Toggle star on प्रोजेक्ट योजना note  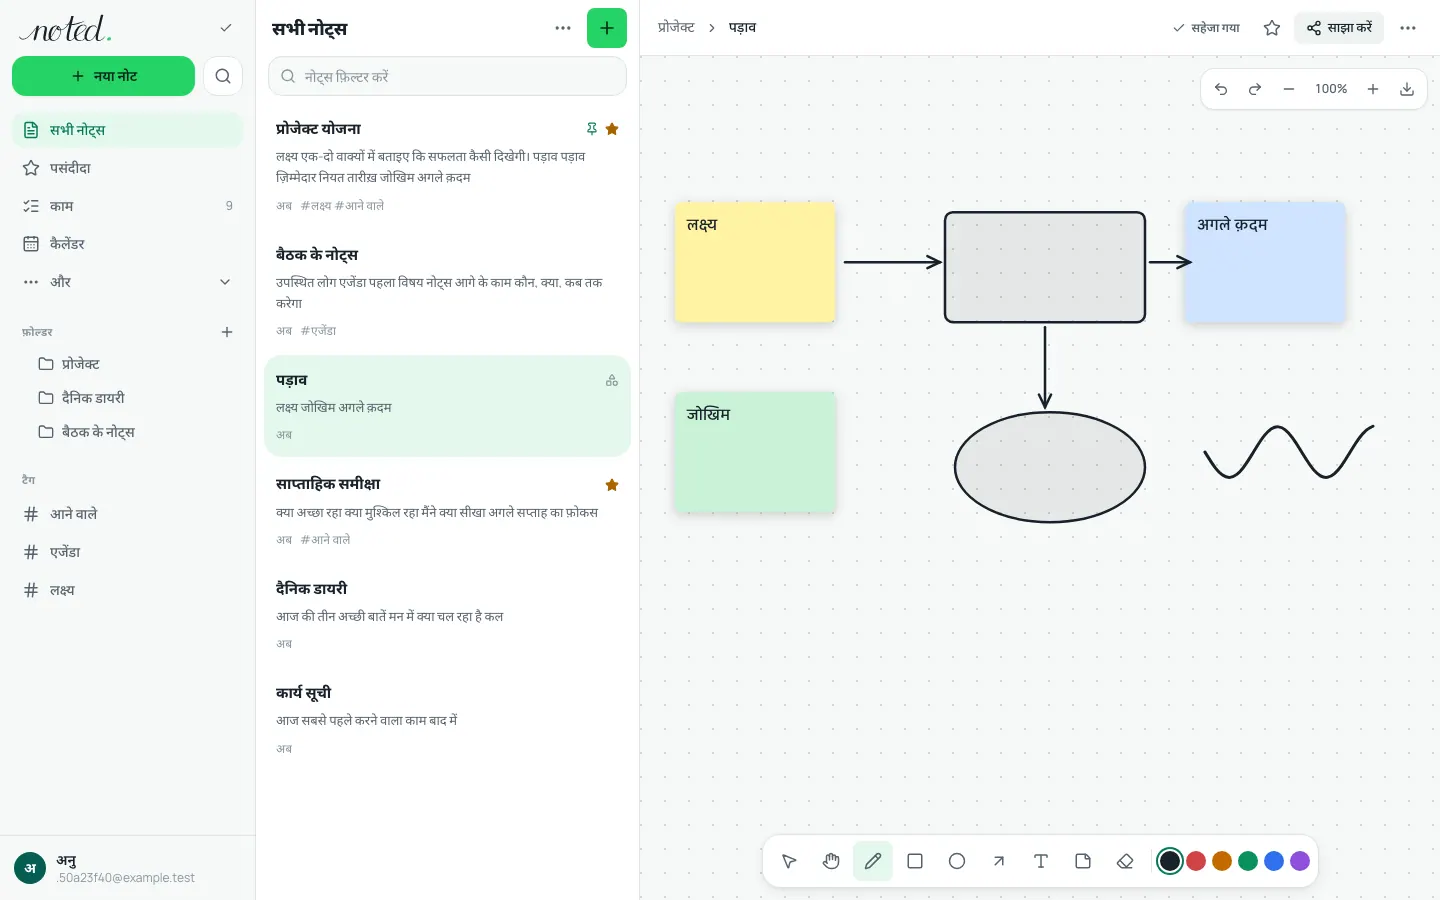612,129
